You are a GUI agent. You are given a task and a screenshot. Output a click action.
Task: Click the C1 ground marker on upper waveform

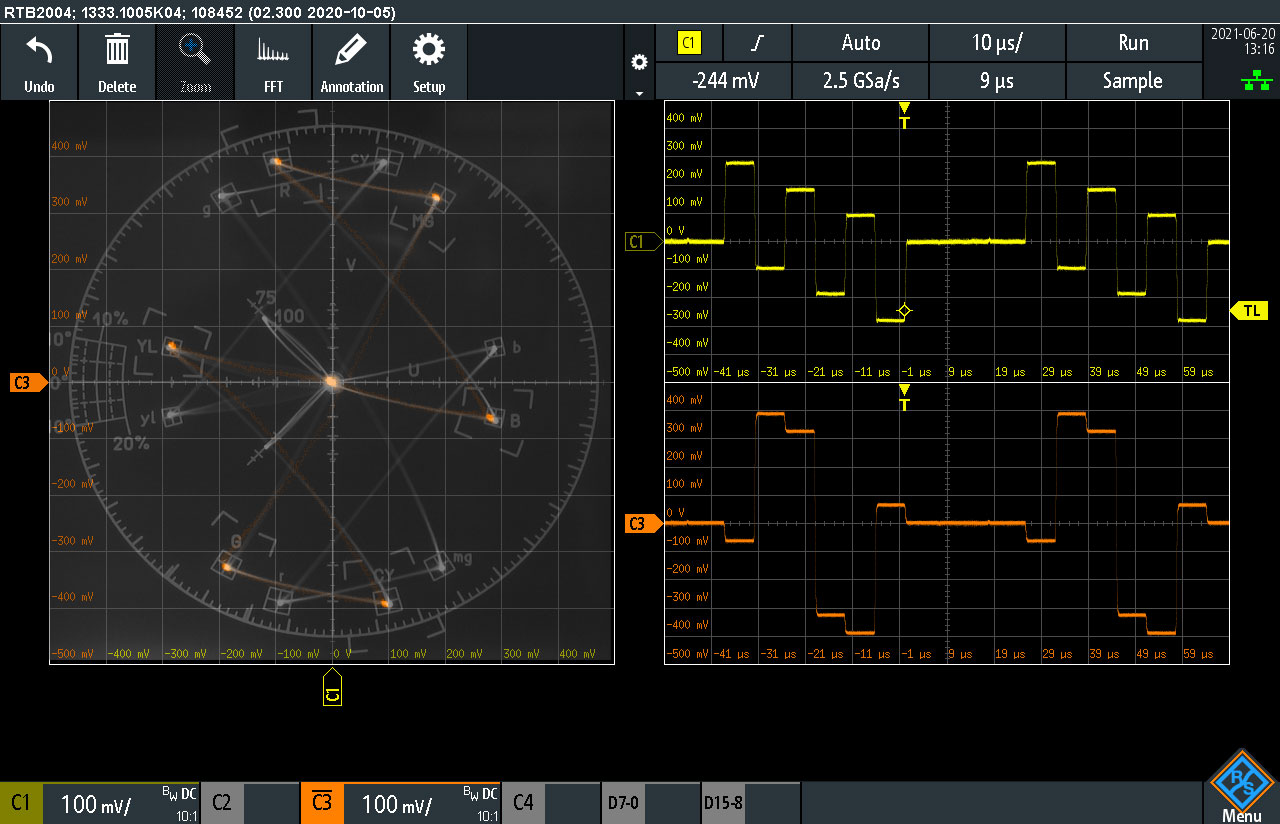coord(642,241)
